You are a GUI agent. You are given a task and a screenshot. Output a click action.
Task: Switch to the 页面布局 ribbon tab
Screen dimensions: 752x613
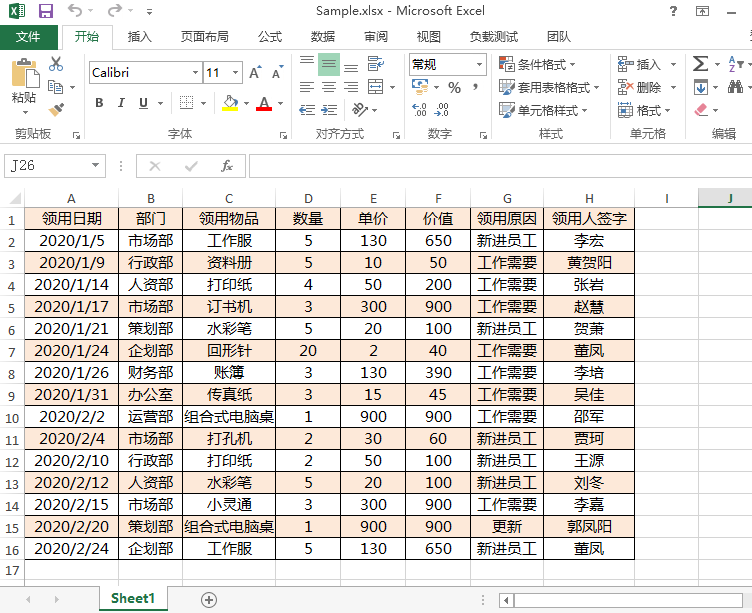tap(205, 36)
